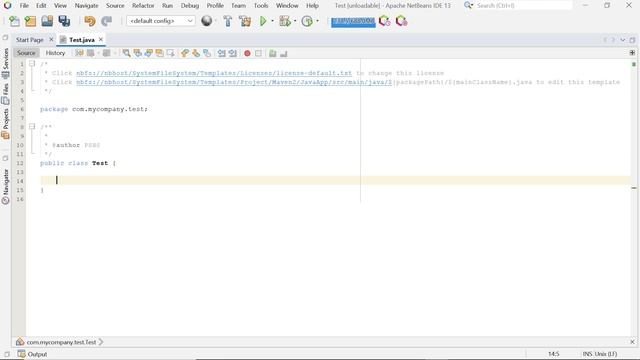This screenshot has width=640, height=360.
Task: Click Find Next Occurrence editor icon
Action: point(149,53)
